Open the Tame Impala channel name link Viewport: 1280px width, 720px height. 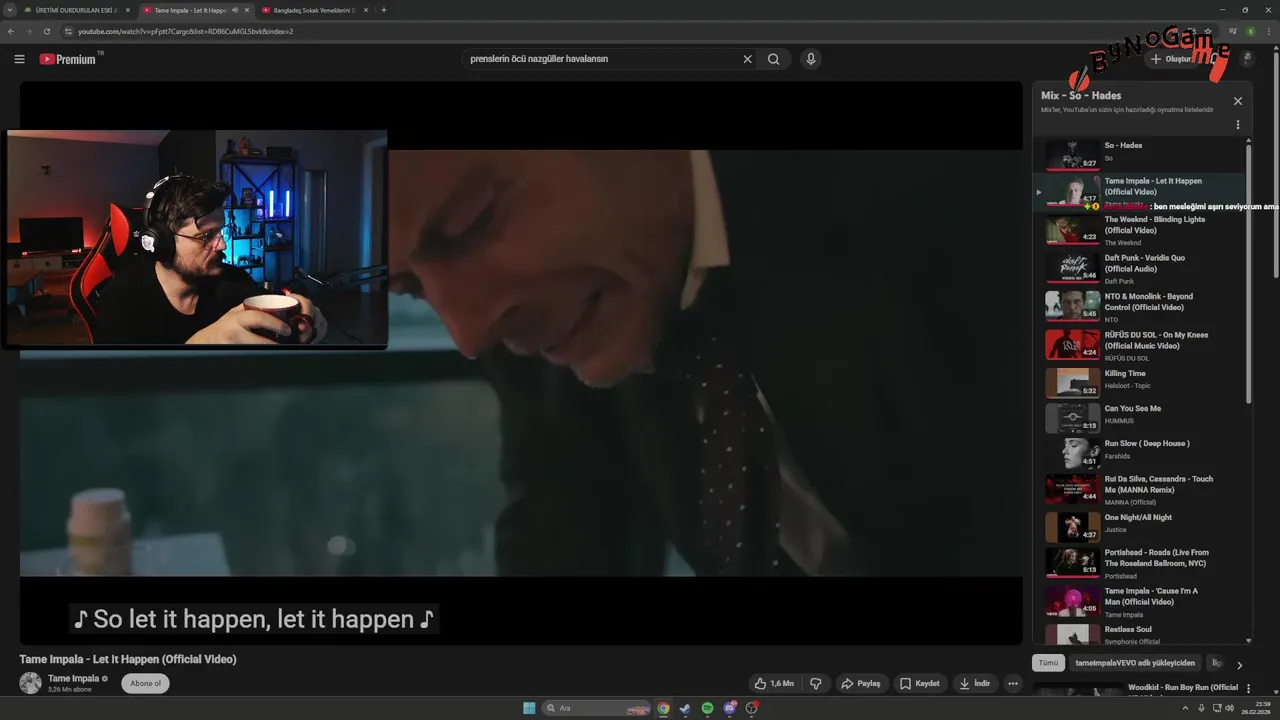tap(73, 678)
